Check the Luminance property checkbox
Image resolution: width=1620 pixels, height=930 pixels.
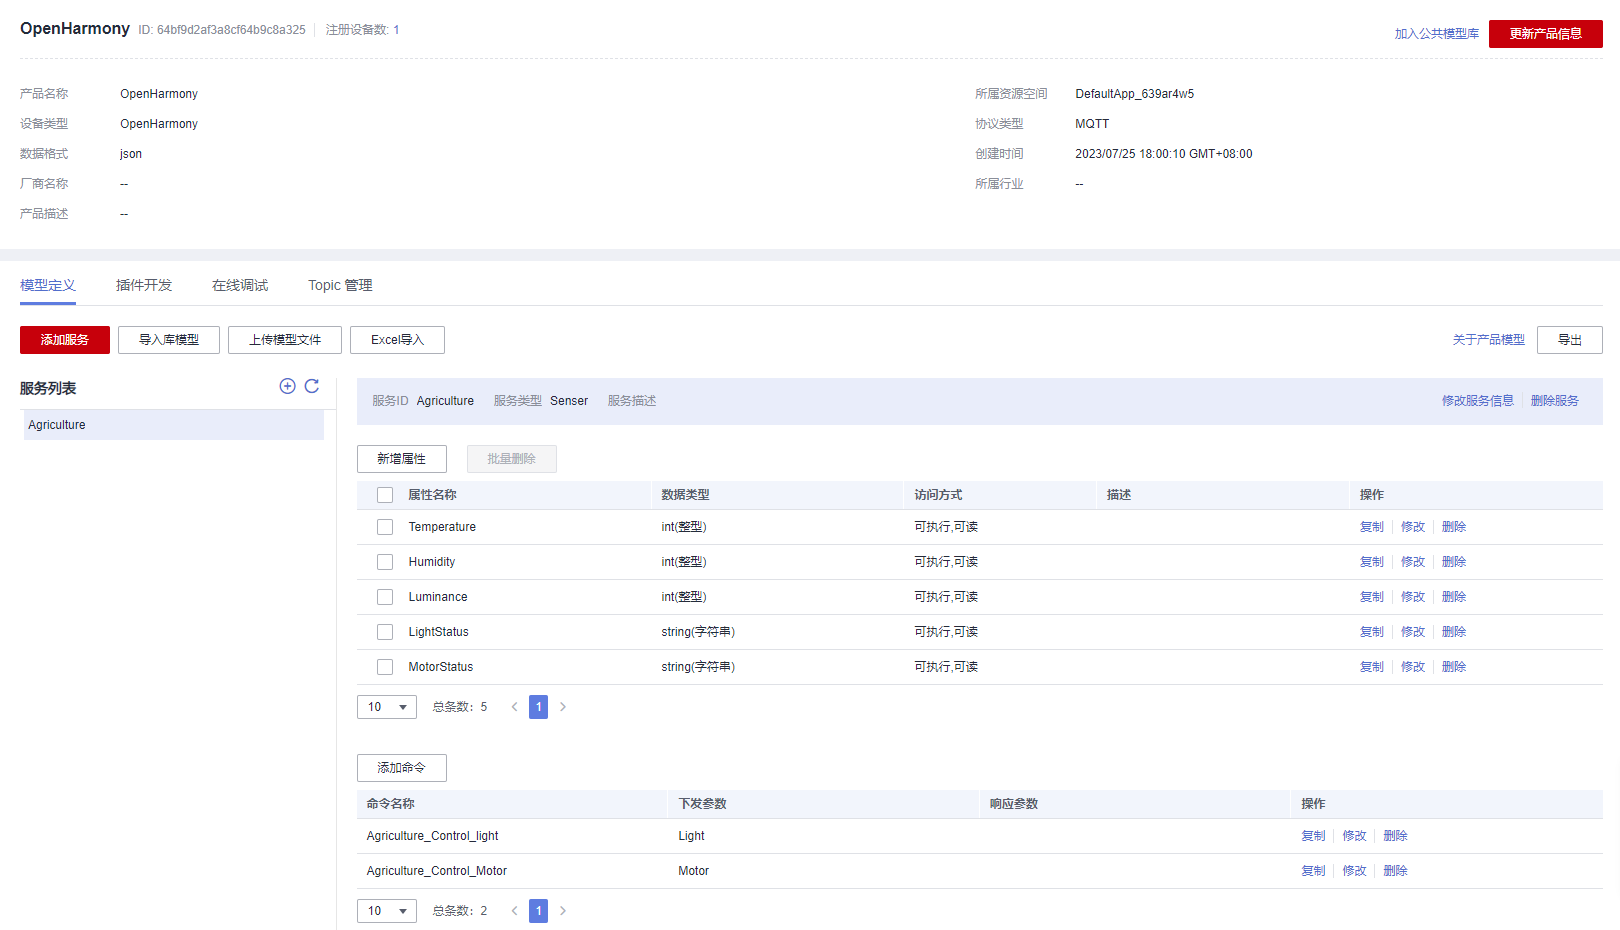[x=385, y=597]
